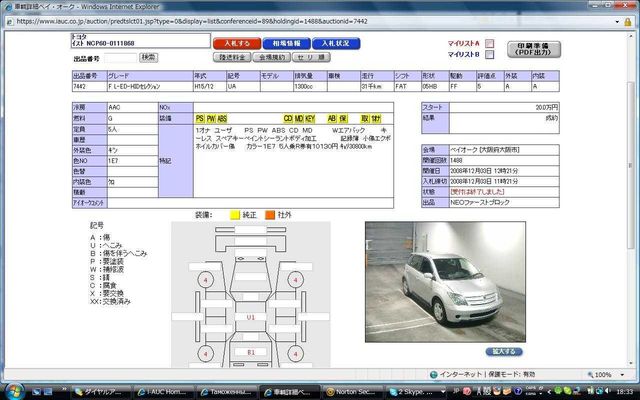Focus the 出品番号 lot number input field
The image size is (640, 400).
point(120,58)
